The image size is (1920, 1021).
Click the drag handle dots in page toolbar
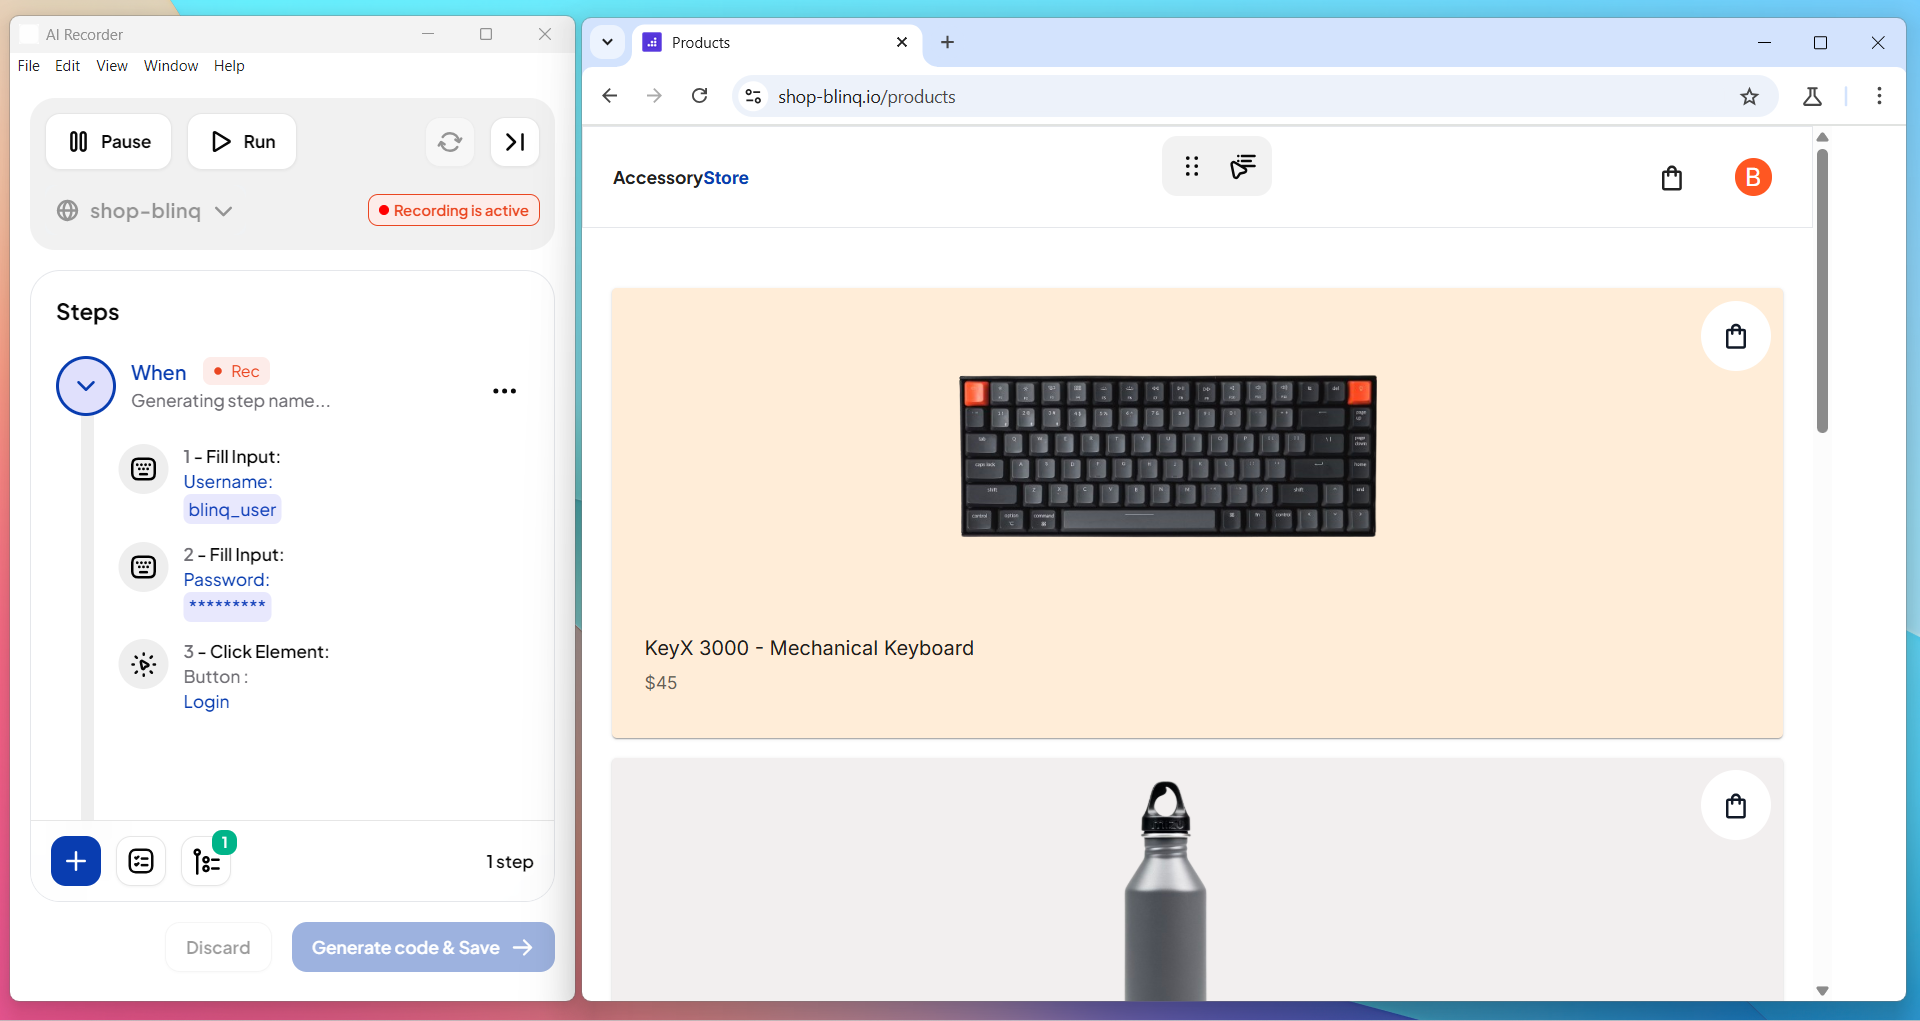coord(1191,166)
